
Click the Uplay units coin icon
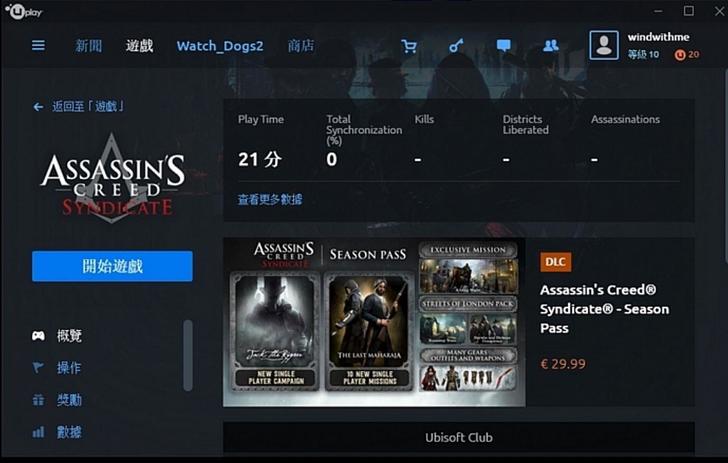pos(680,55)
